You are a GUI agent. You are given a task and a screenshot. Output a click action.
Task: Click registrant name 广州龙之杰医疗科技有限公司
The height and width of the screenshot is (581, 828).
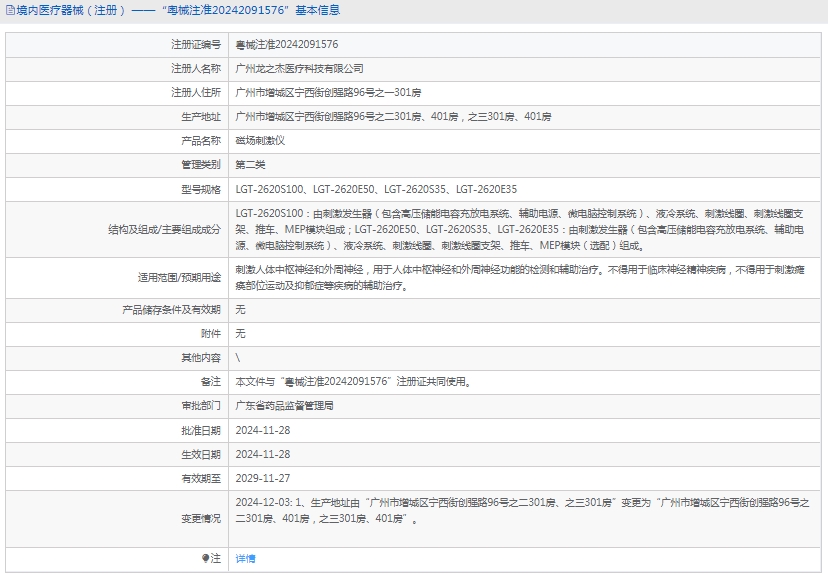(x=299, y=69)
